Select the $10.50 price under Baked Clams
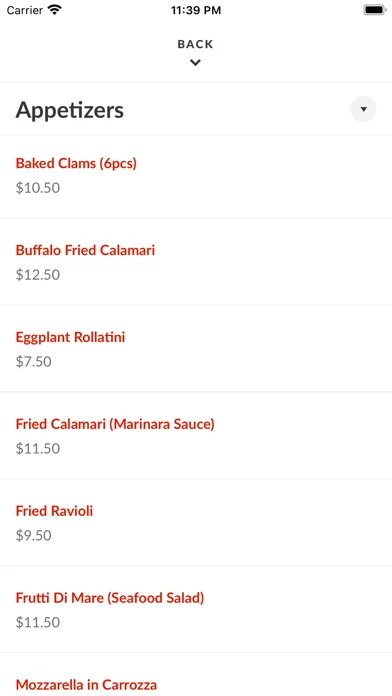392x696 pixels. click(x=38, y=188)
